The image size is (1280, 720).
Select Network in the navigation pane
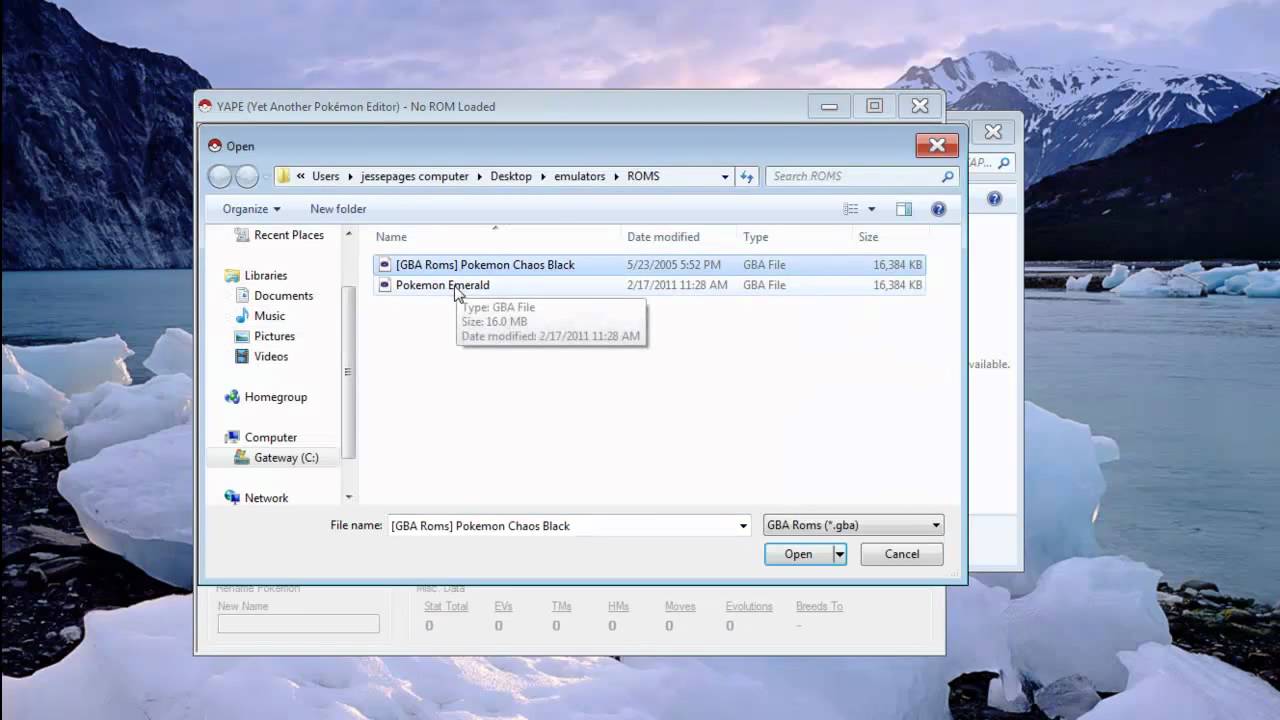tap(266, 497)
